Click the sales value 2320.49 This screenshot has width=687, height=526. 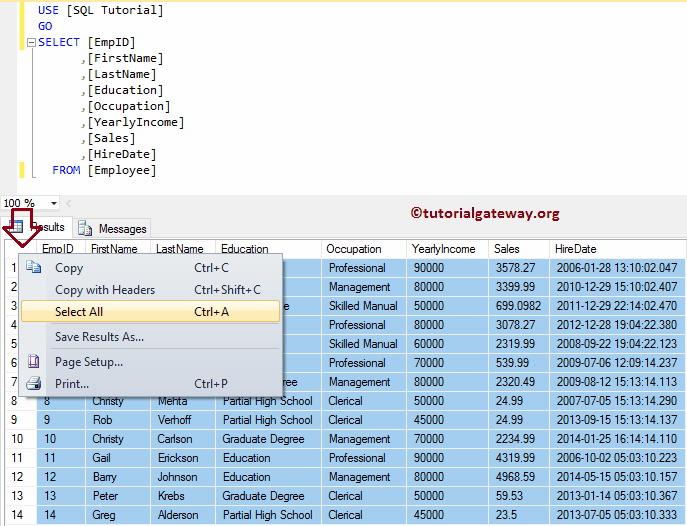click(519, 382)
